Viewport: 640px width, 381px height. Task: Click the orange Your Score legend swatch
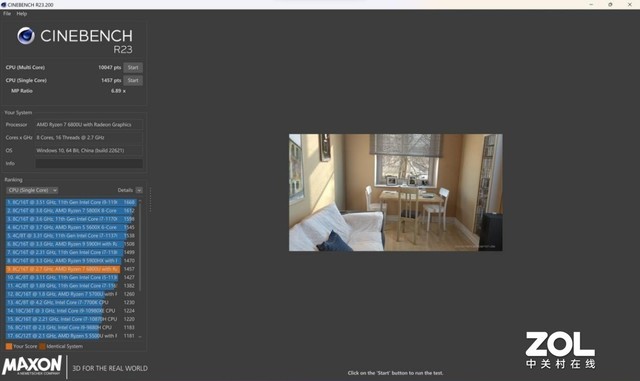pos(9,346)
